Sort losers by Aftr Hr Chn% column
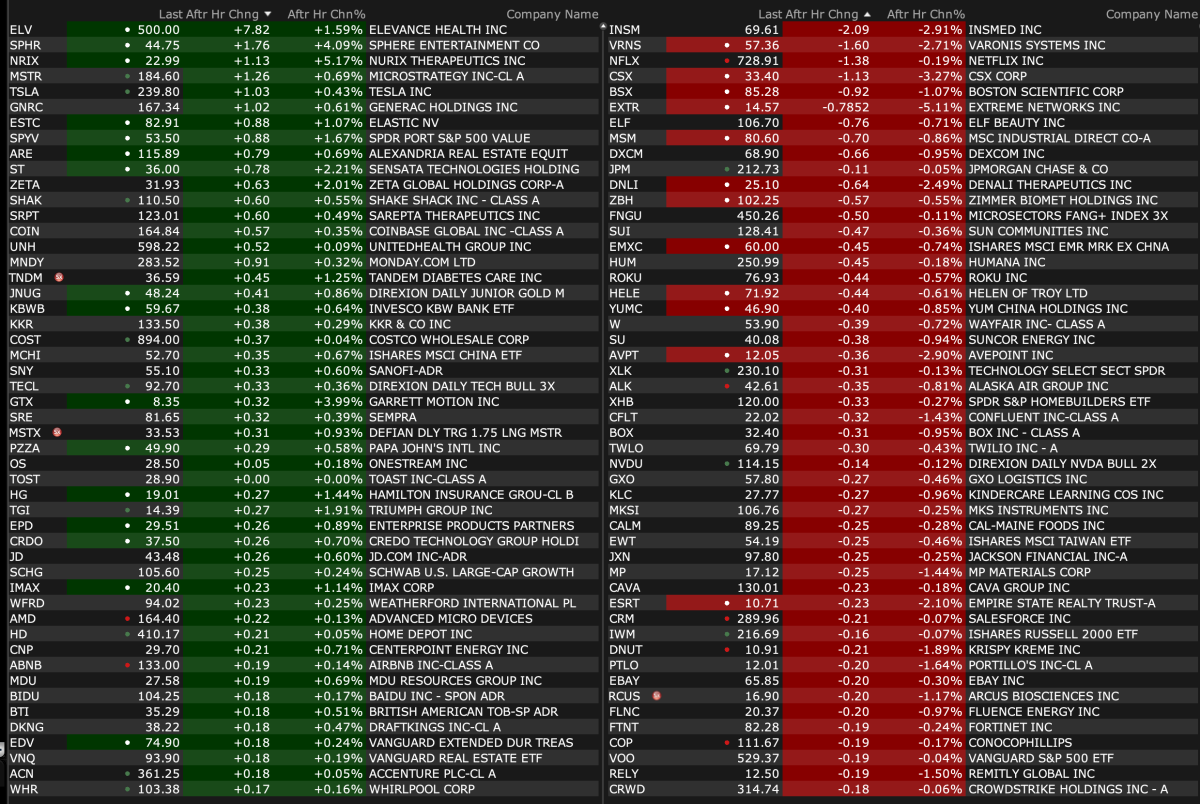The image size is (1200, 804). pos(925,14)
